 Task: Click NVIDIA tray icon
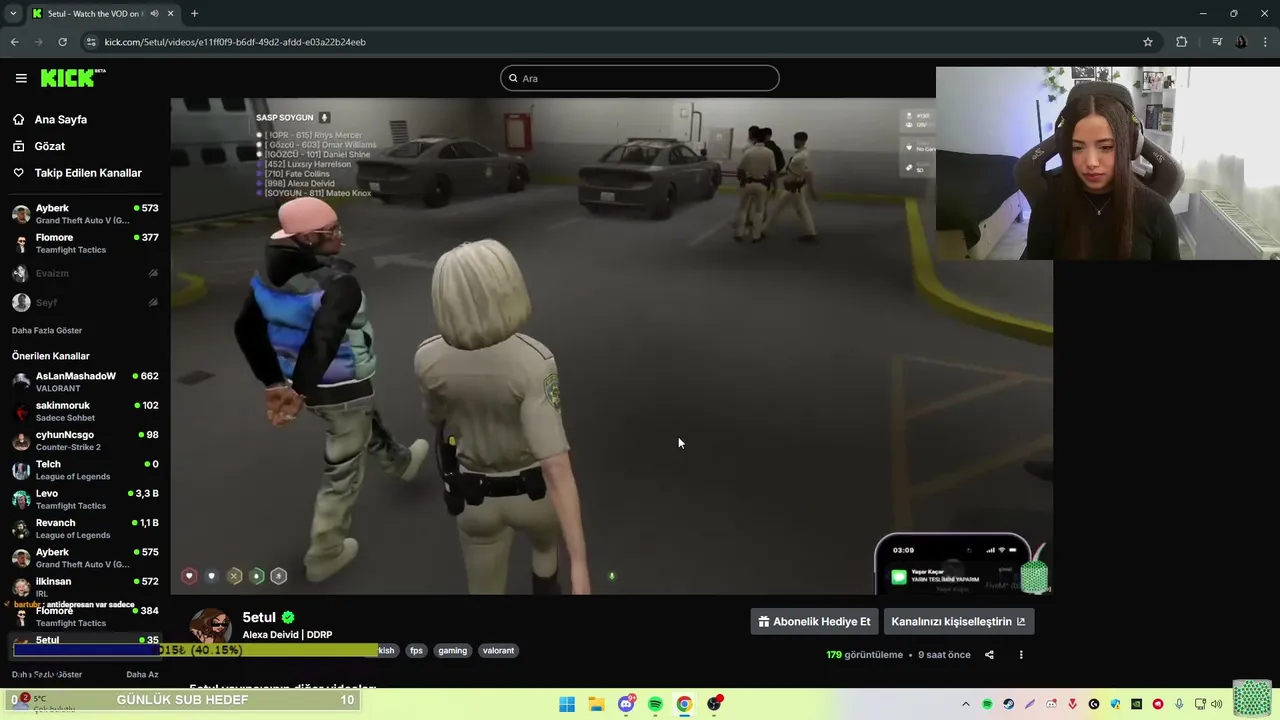[x=1136, y=704]
